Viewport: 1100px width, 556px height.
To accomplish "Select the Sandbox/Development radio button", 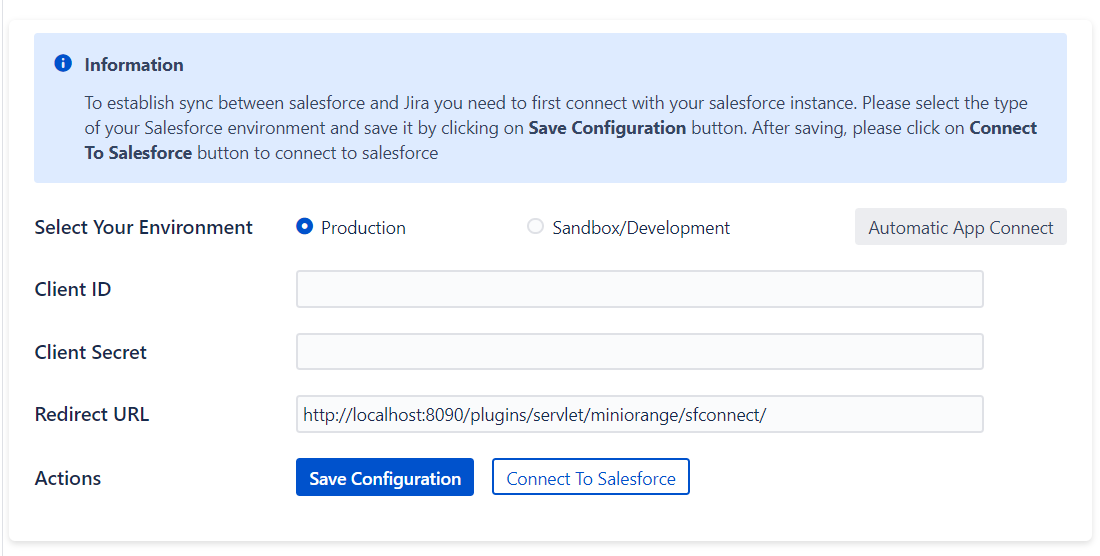I will point(535,226).
